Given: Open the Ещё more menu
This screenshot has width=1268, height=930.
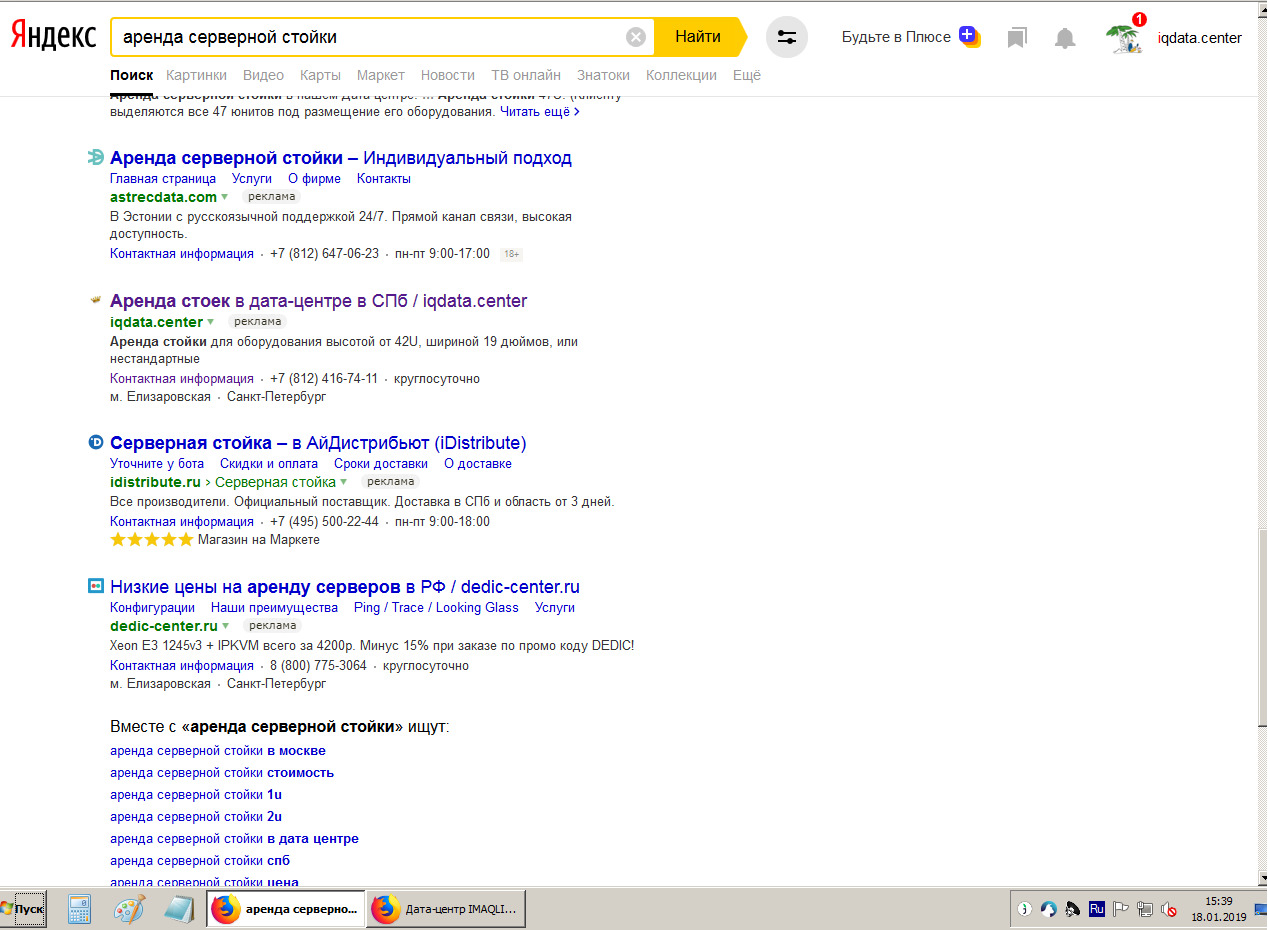Looking at the screenshot, I should (747, 75).
